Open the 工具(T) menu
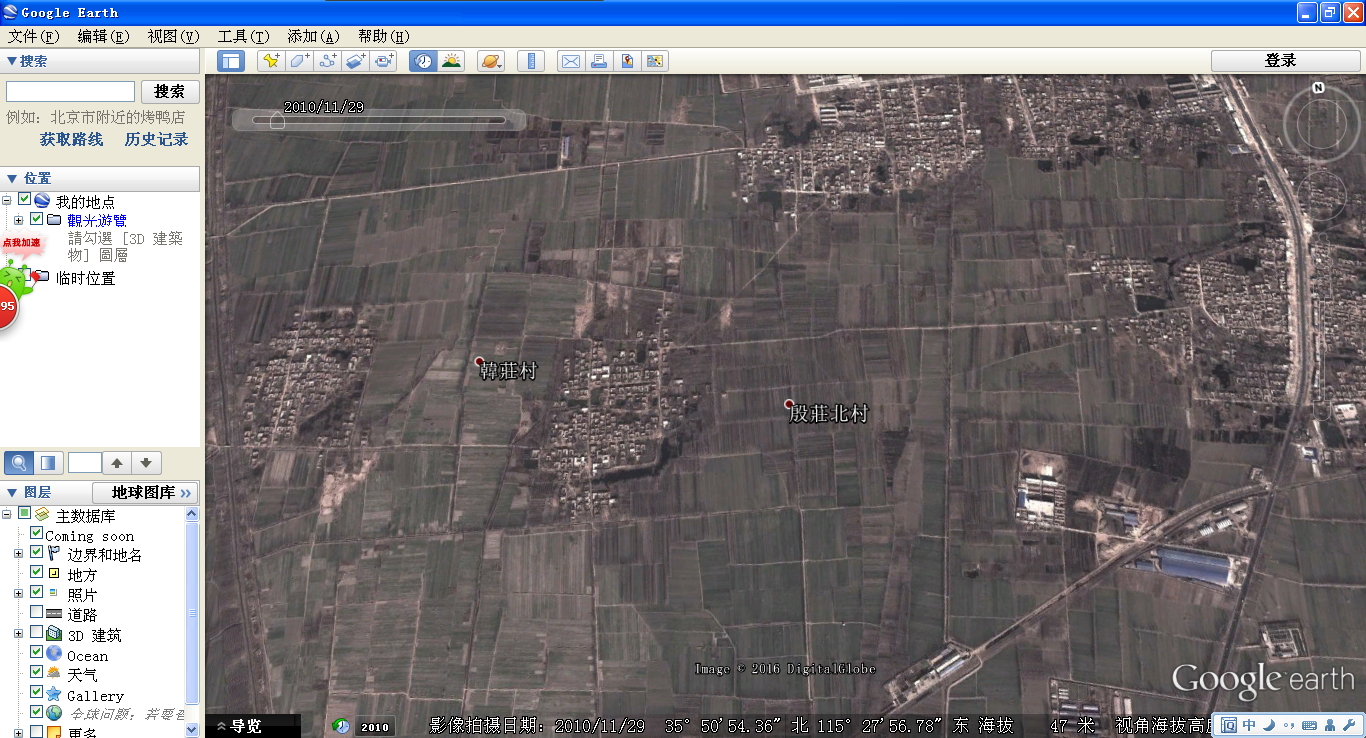The image size is (1366, 738). tap(243, 36)
